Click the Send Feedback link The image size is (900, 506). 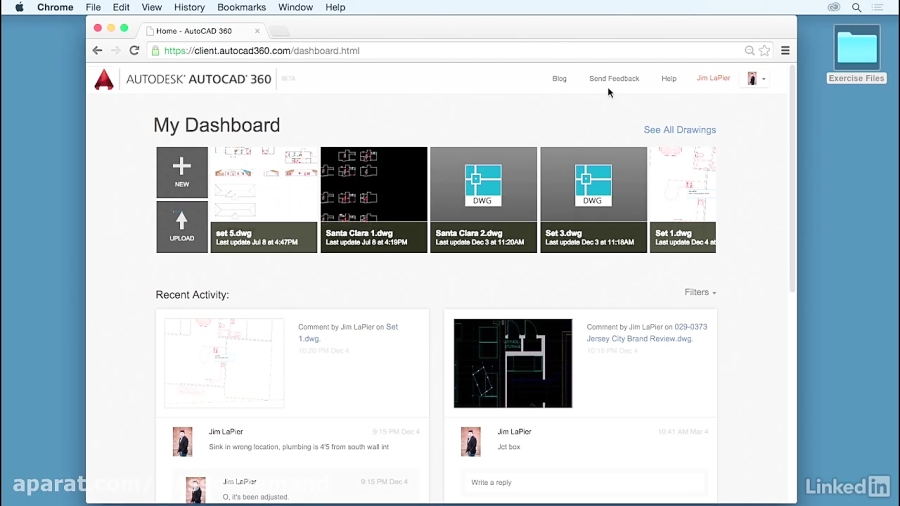tap(614, 79)
